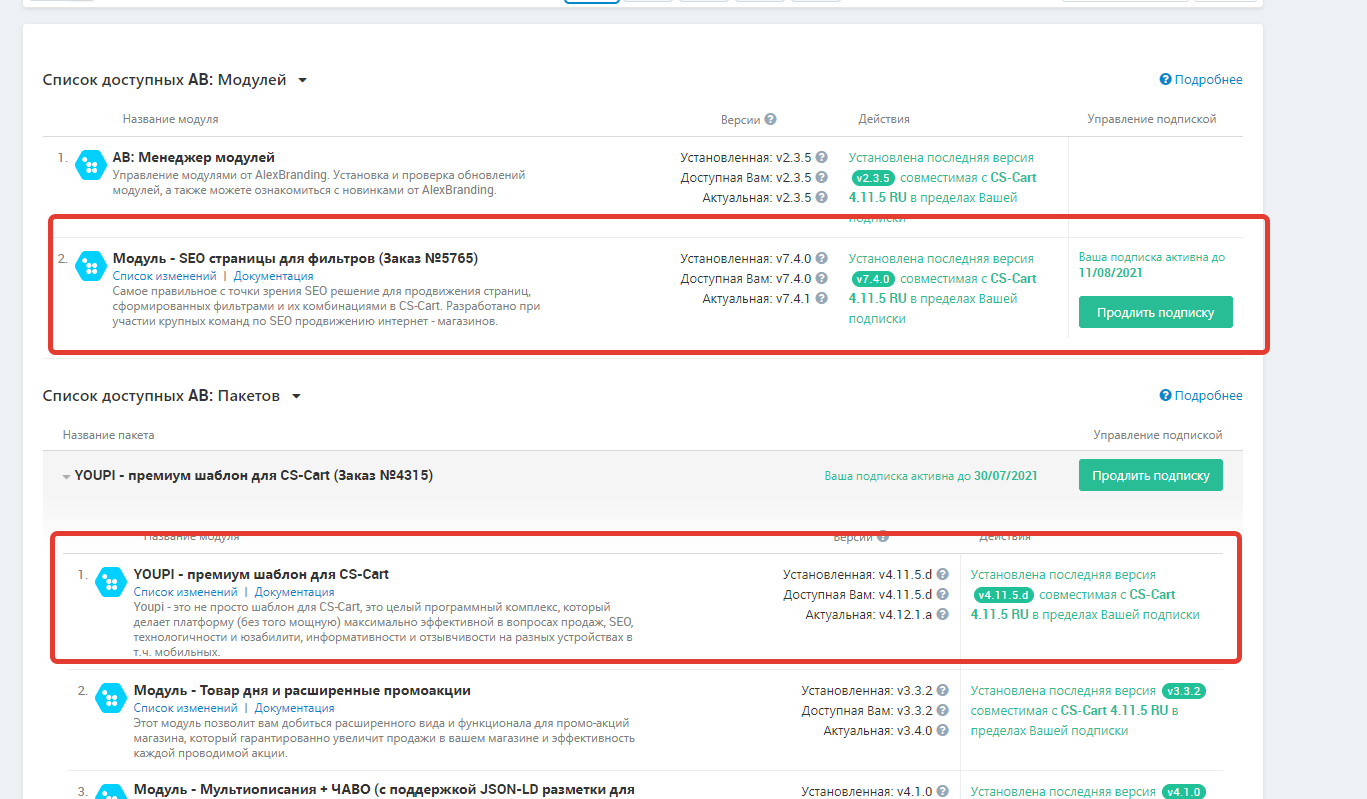Click title Модуль - Товар дня и расширенные промоакции

302,691
